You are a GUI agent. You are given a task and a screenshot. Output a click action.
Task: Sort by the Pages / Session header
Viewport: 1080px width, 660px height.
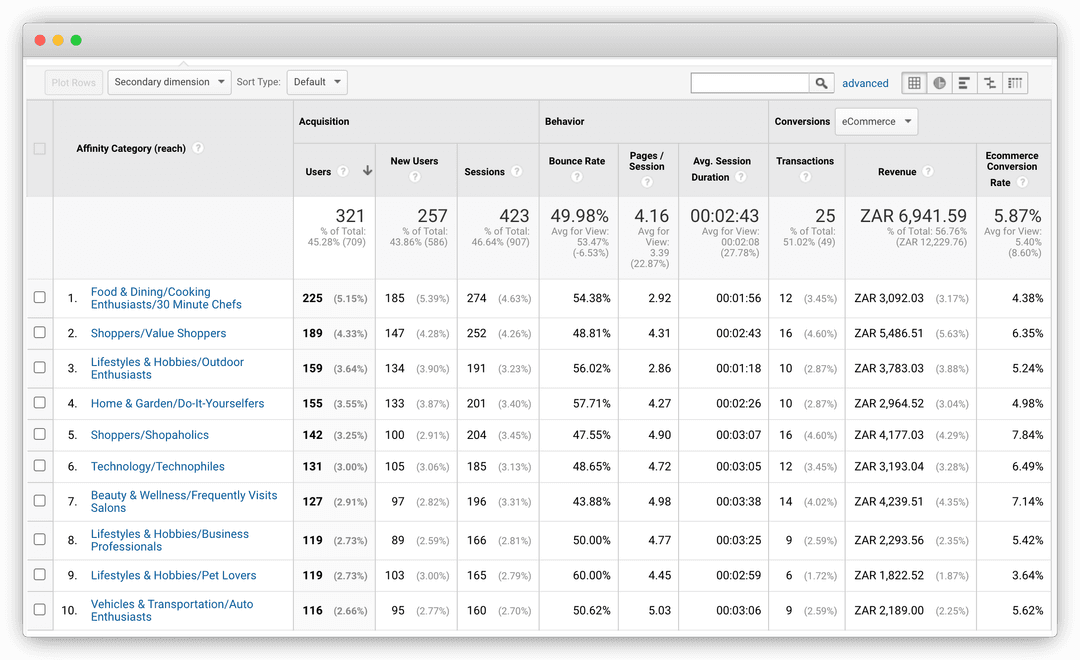point(647,161)
